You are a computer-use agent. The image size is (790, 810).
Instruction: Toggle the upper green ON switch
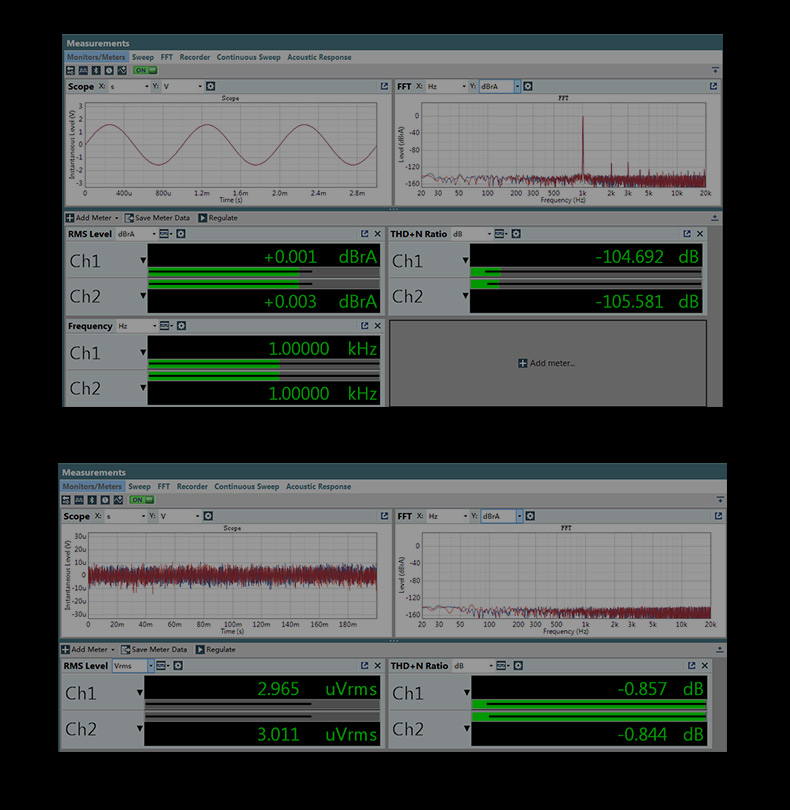[145, 70]
